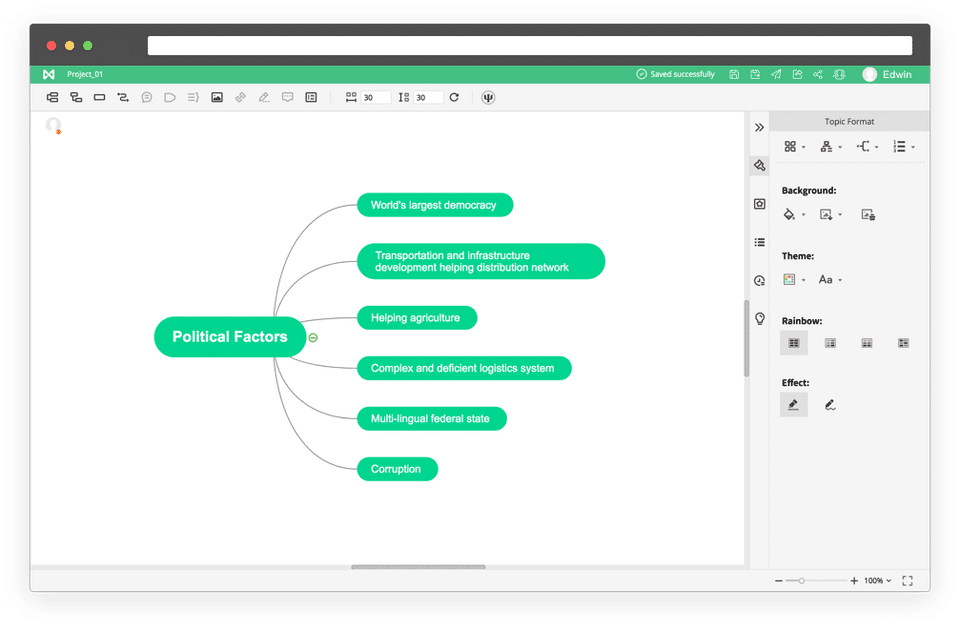Attach a hyperlink to the topic
960x627 pixels.
pos(241,97)
